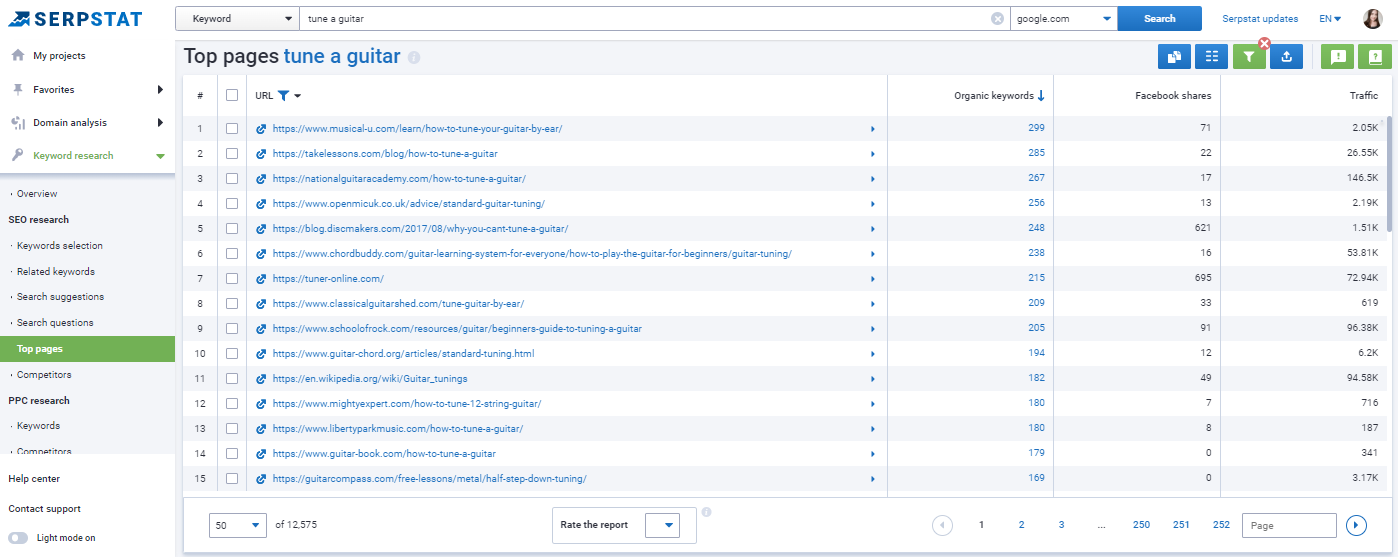Open Competitors under SEO research
Screen dimensions: 1398x557
coord(44,375)
